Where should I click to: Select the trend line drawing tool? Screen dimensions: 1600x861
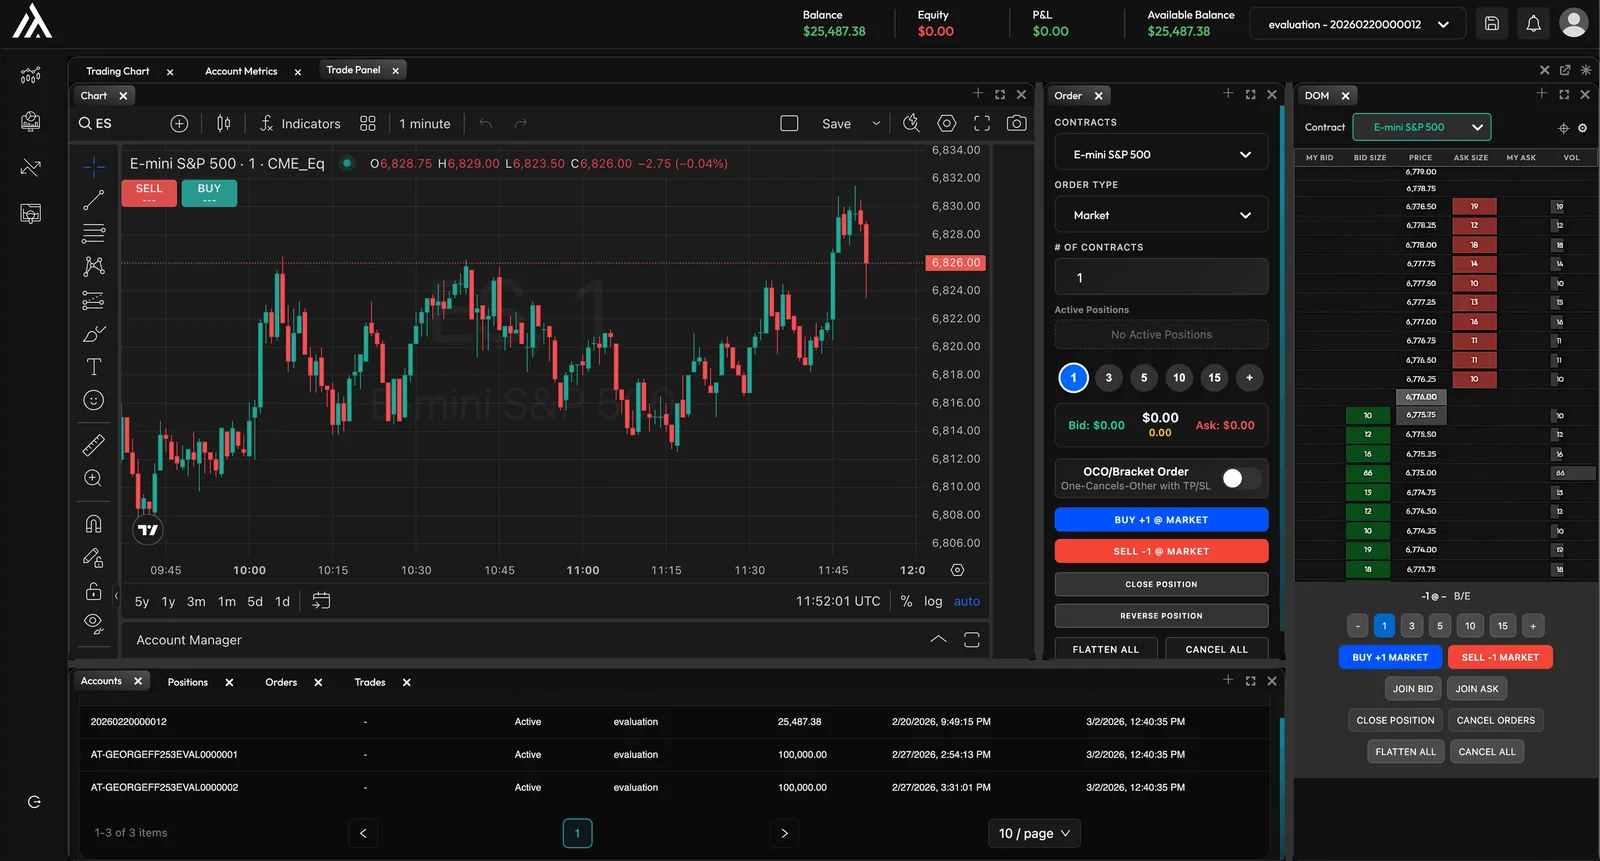click(x=94, y=201)
